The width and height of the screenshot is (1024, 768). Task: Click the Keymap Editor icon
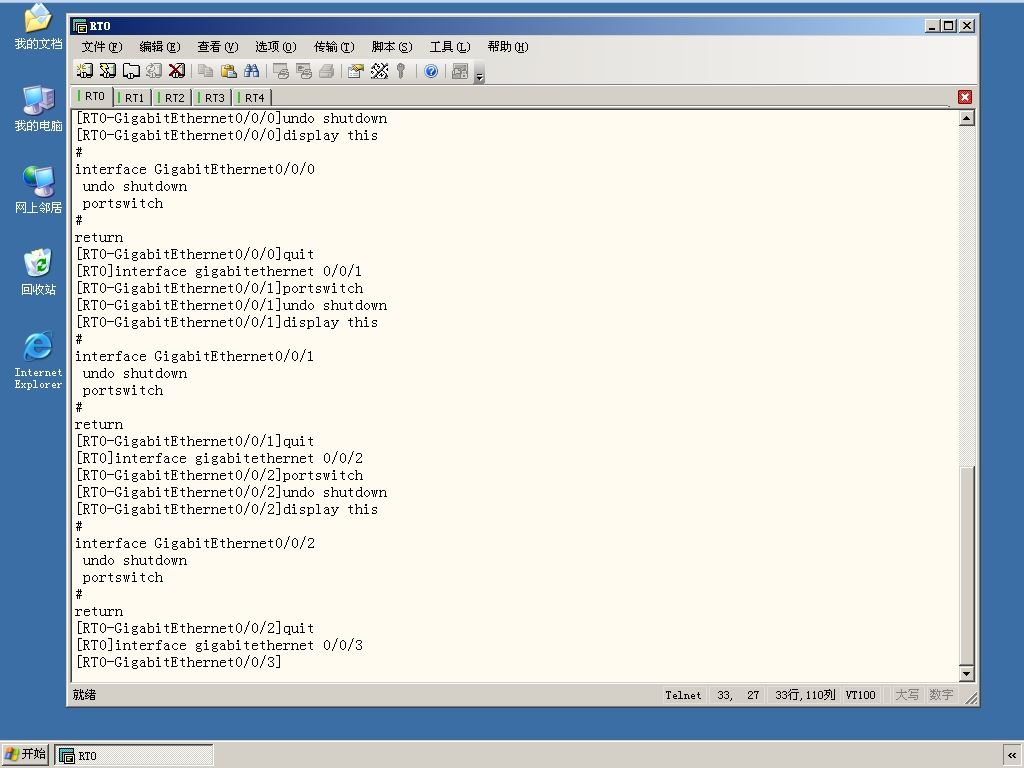tap(379, 71)
